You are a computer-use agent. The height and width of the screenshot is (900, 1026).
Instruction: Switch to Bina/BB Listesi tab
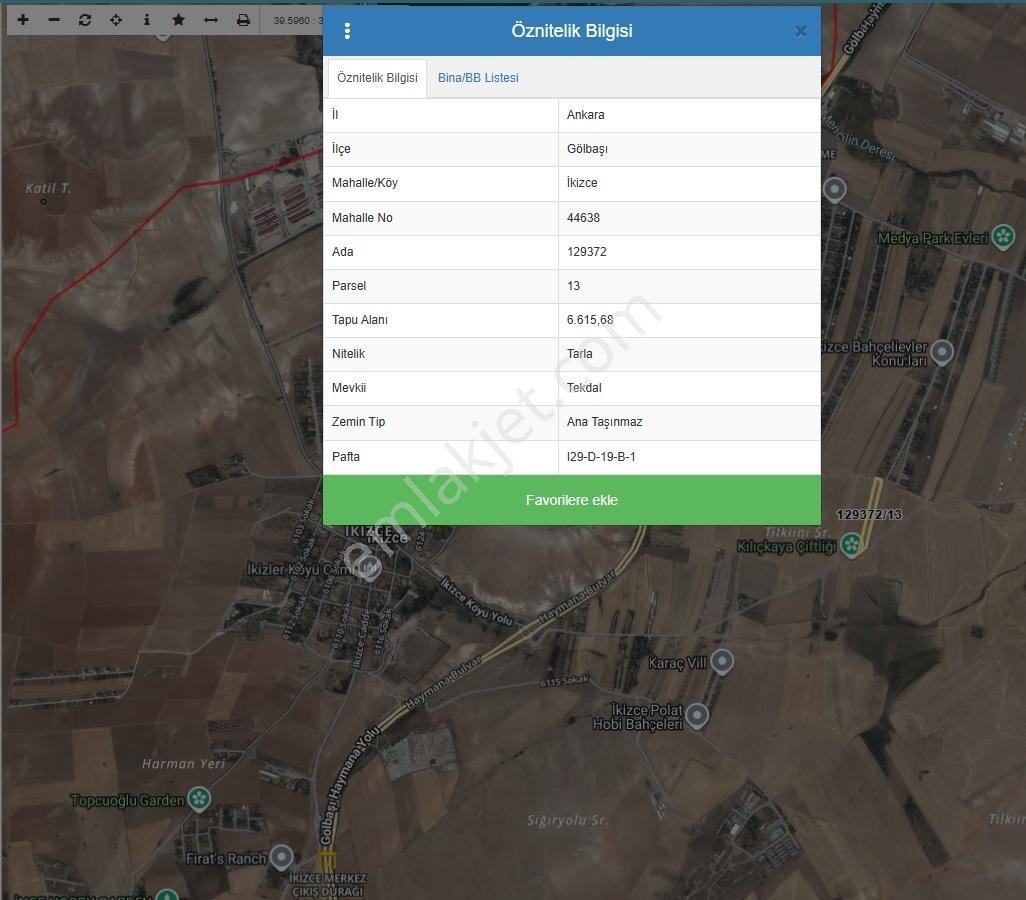pos(478,78)
